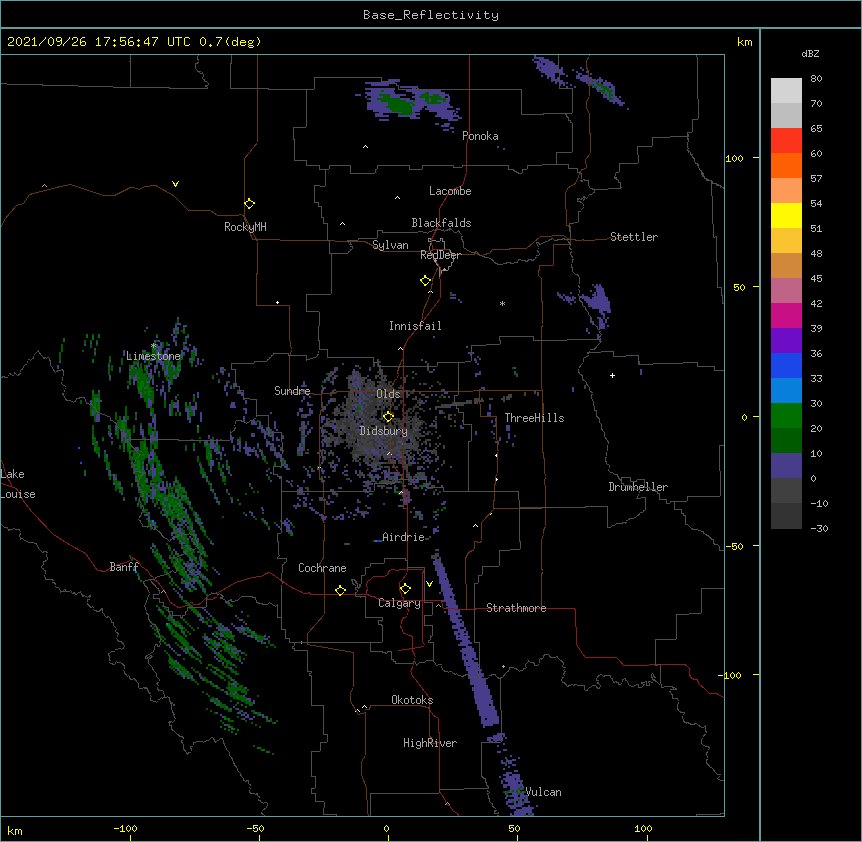Click the ThreeHills label
This screenshot has height=842, width=862.
[x=534, y=418]
